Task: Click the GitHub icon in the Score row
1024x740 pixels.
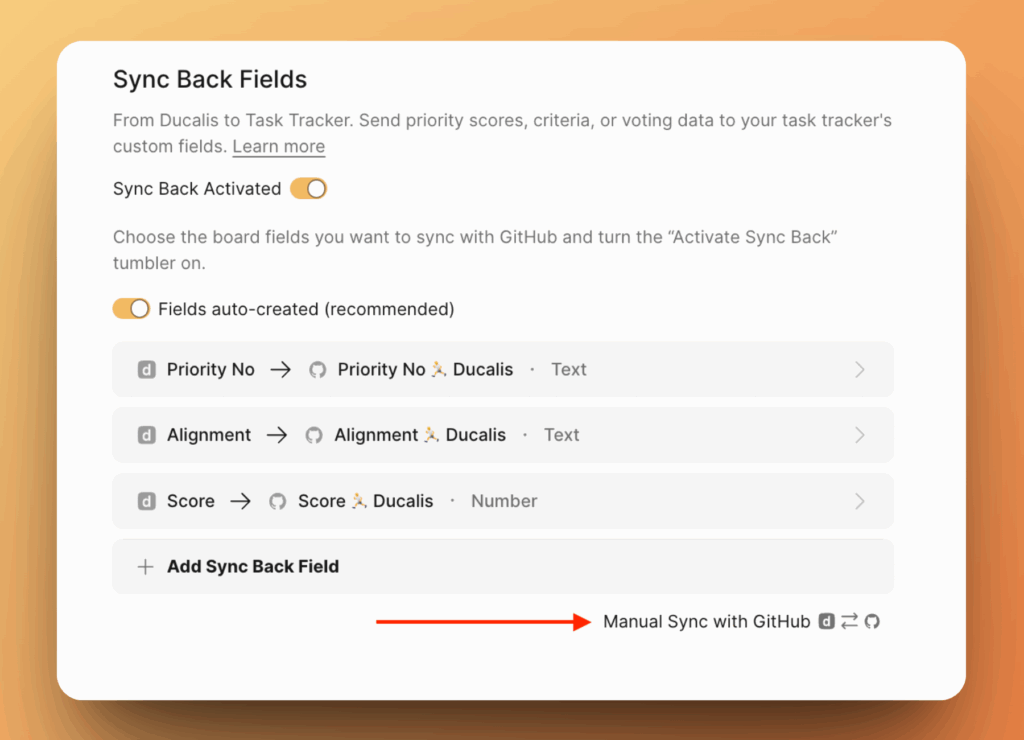Action: (x=277, y=501)
